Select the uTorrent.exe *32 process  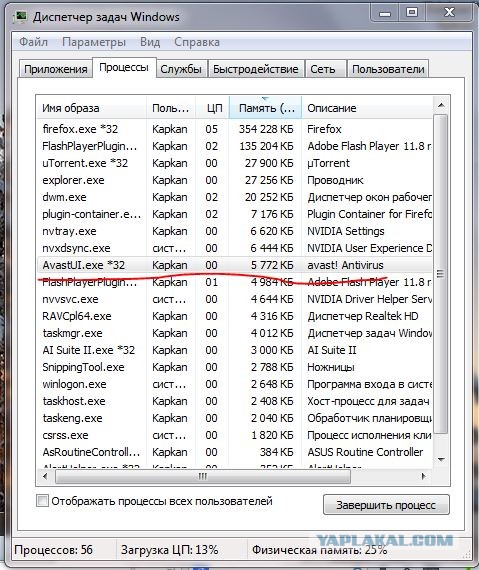pos(234,163)
